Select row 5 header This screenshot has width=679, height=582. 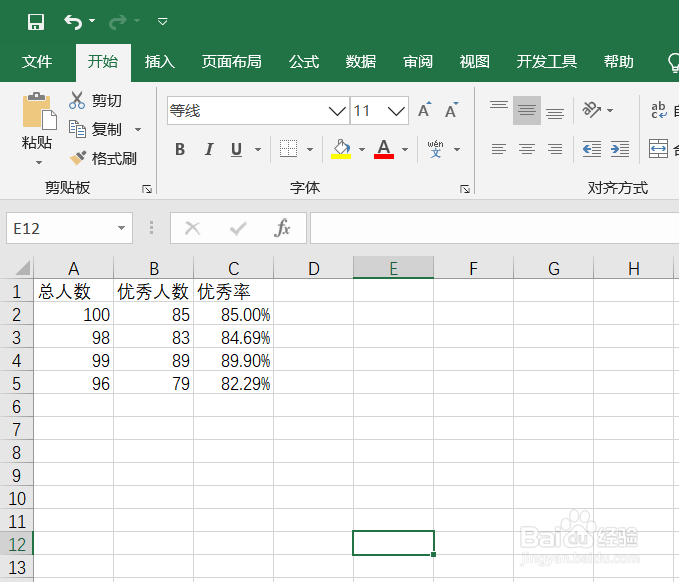(x=16, y=383)
